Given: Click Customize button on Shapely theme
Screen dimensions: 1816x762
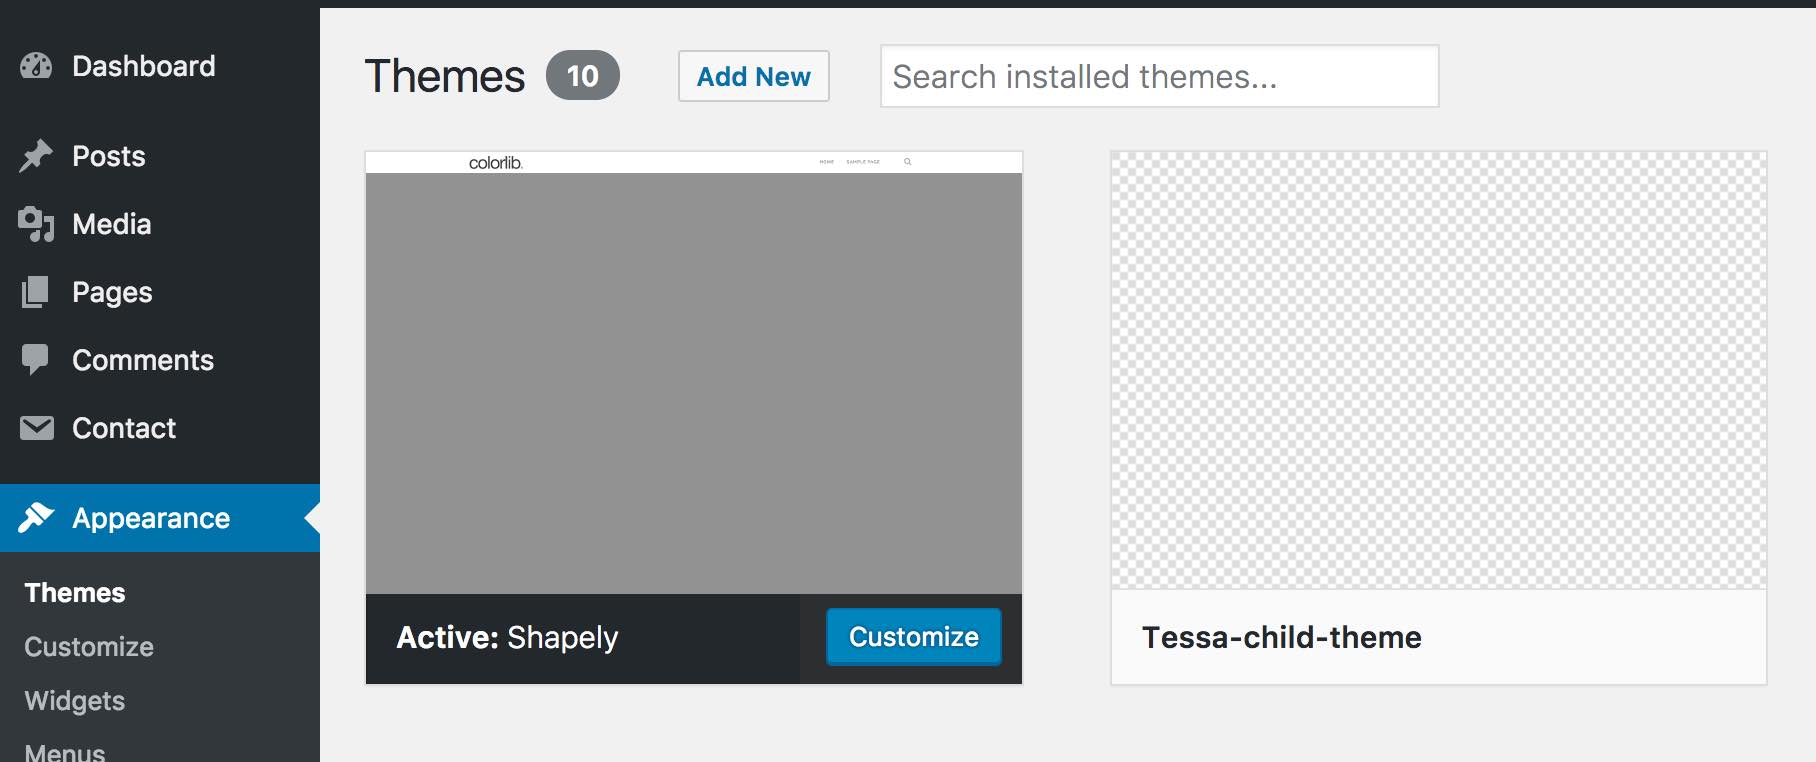Looking at the screenshot, I should [x=914, y=637].
